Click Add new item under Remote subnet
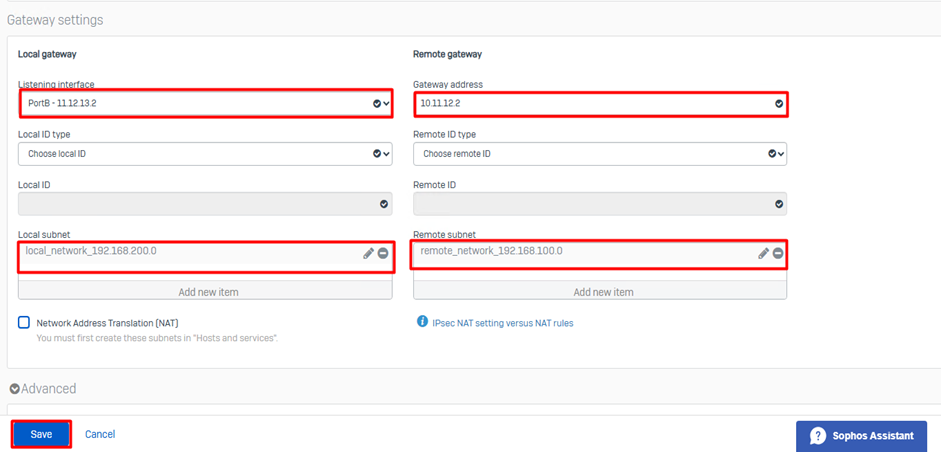 click(x=603, y=292)
